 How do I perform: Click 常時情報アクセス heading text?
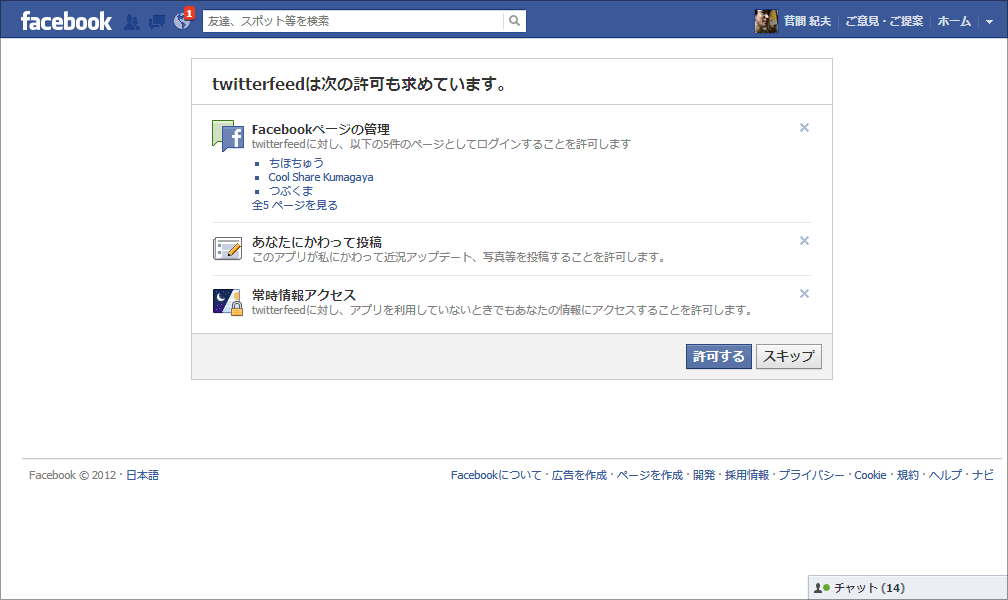point(303,295)
